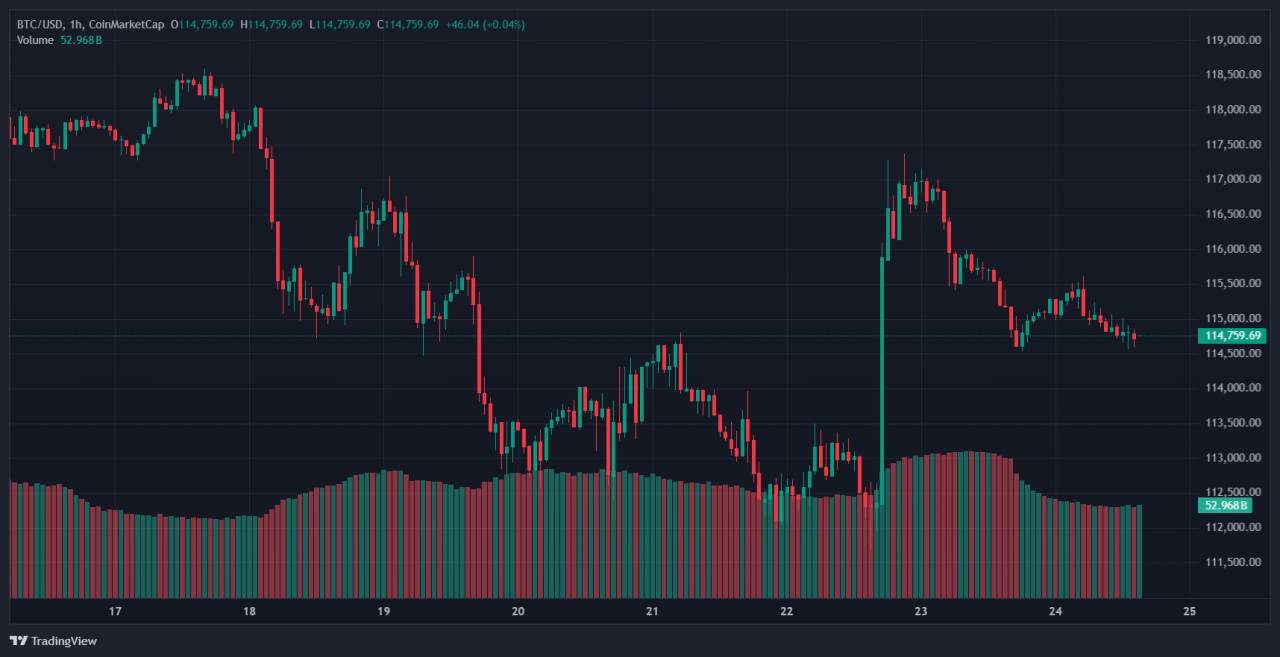Click the 116,000.00 price axis label

(1230, 249)
